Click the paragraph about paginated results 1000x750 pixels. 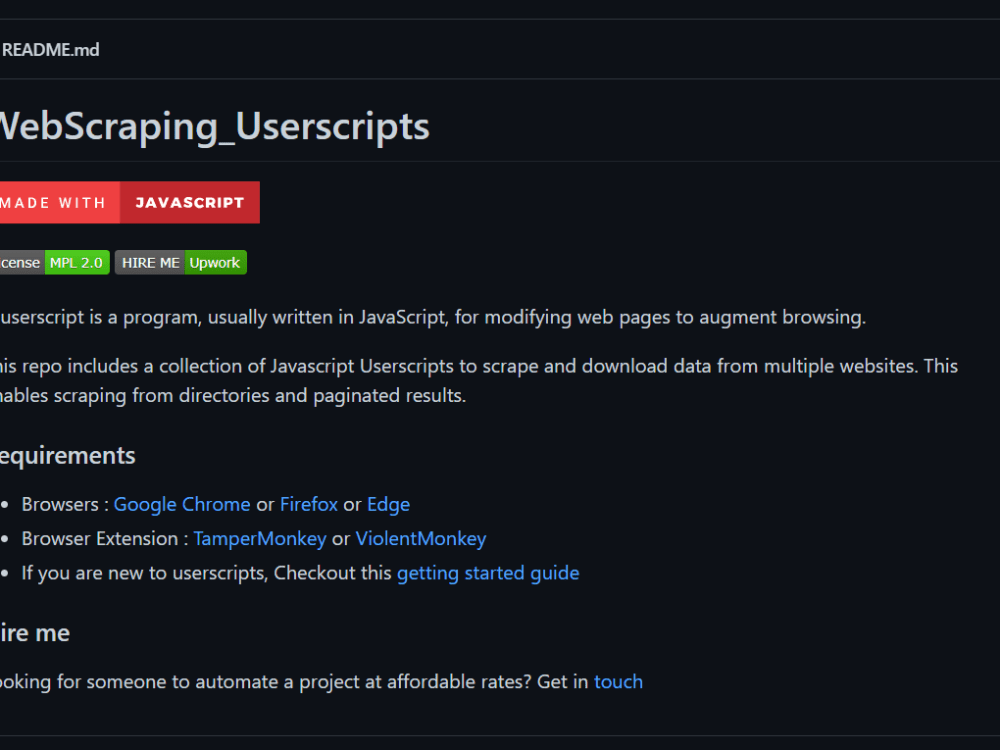[479, 381]
